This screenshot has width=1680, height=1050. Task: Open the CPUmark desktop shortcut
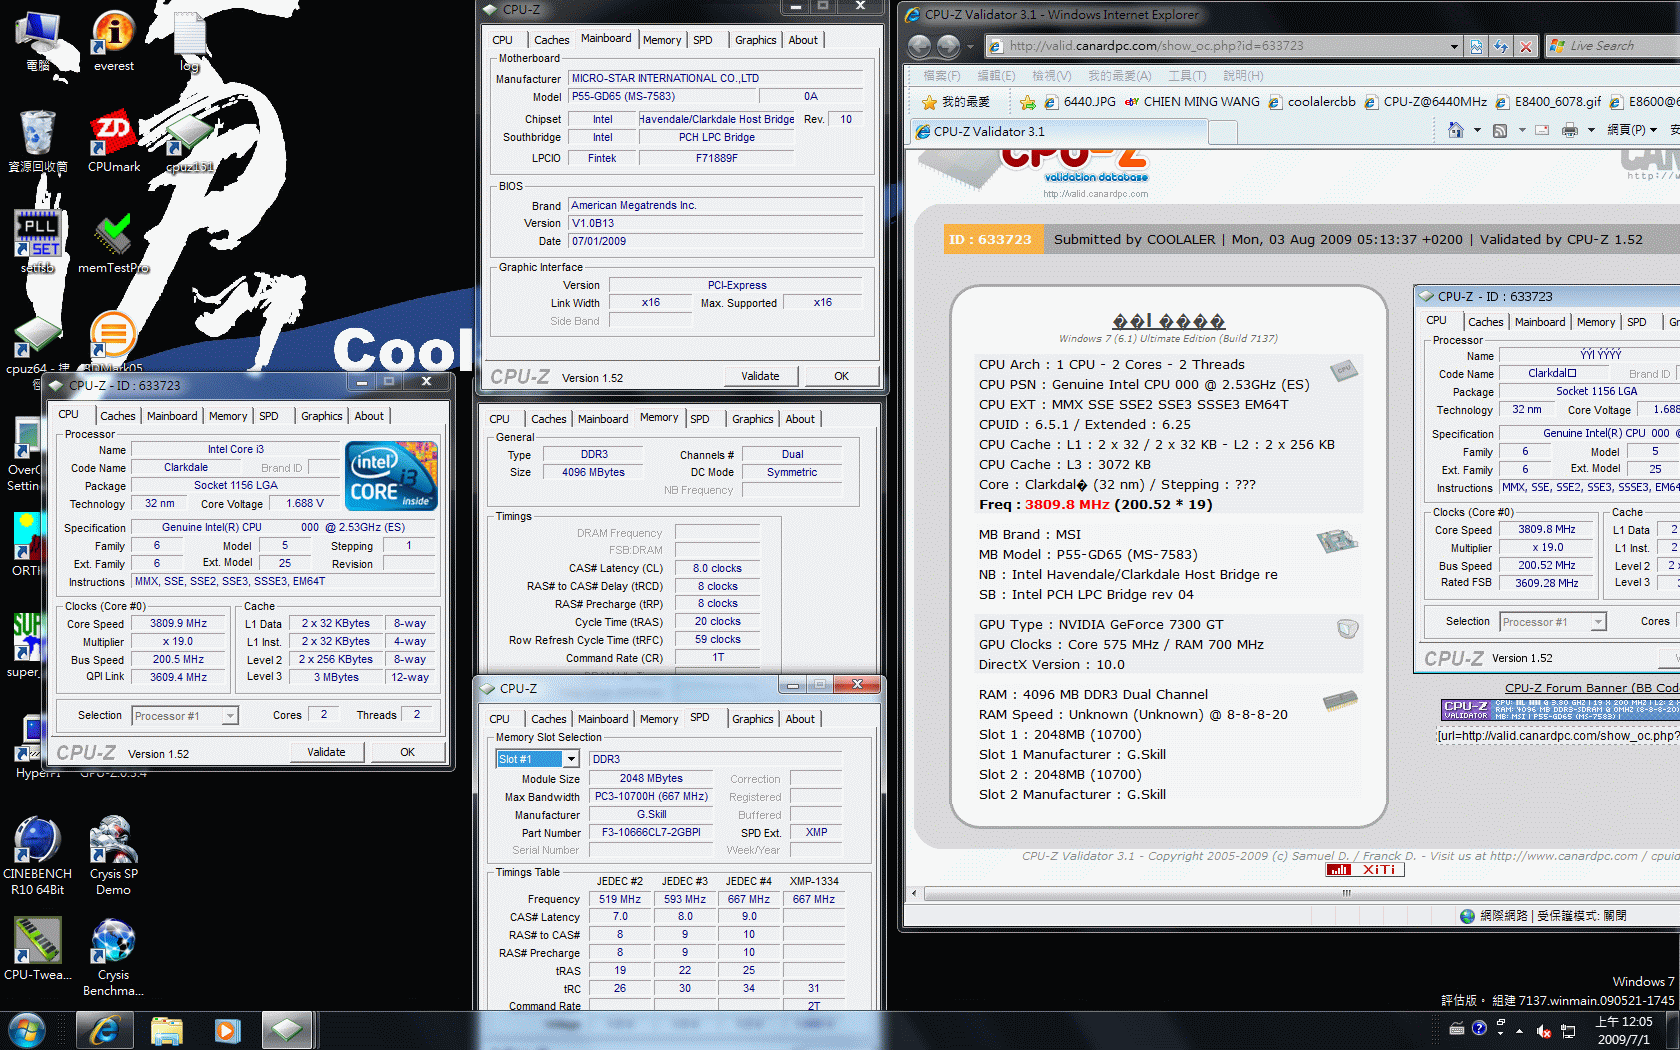(x=114, y=142)
